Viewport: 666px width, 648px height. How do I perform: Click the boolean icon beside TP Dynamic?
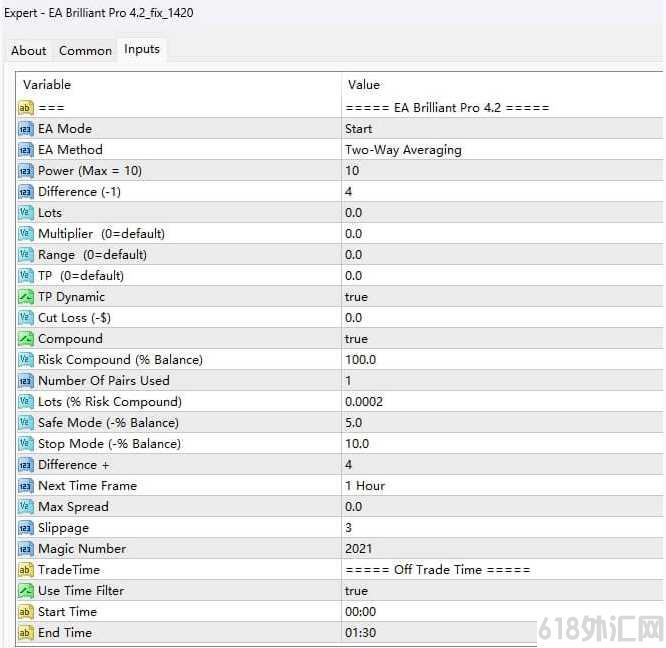[x=25, y=297]
